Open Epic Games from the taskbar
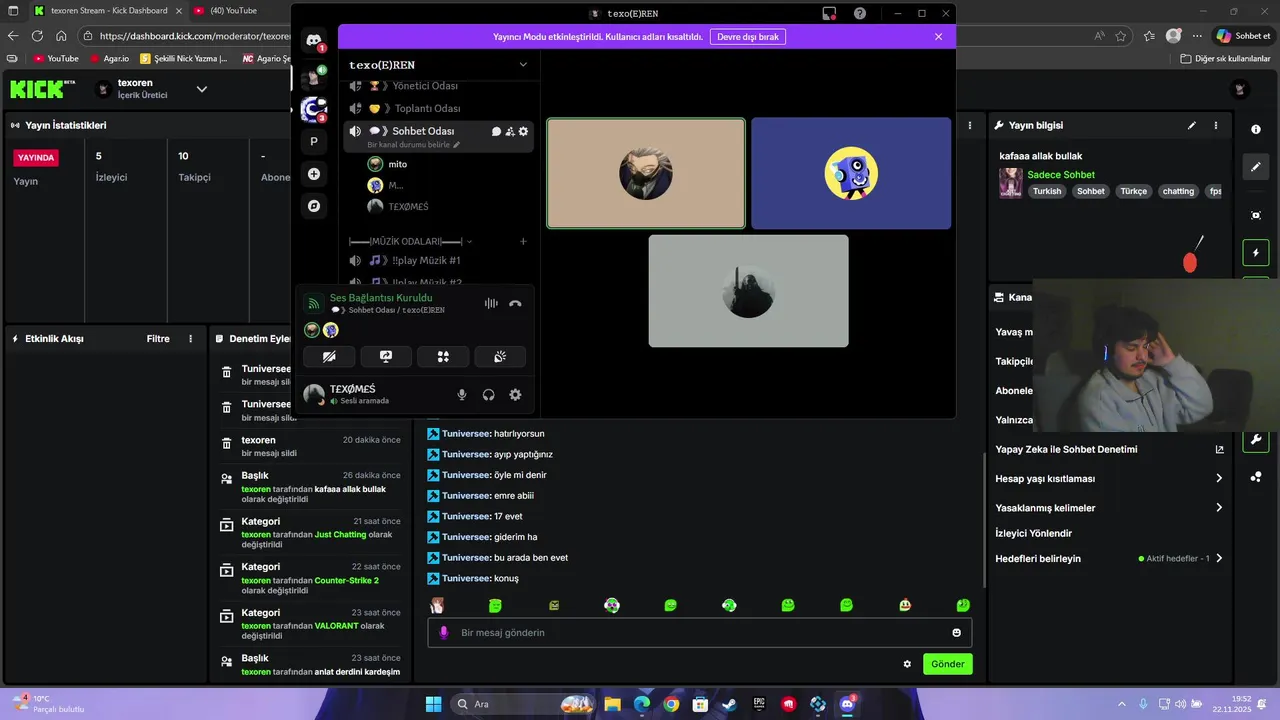 click(759, 704)
